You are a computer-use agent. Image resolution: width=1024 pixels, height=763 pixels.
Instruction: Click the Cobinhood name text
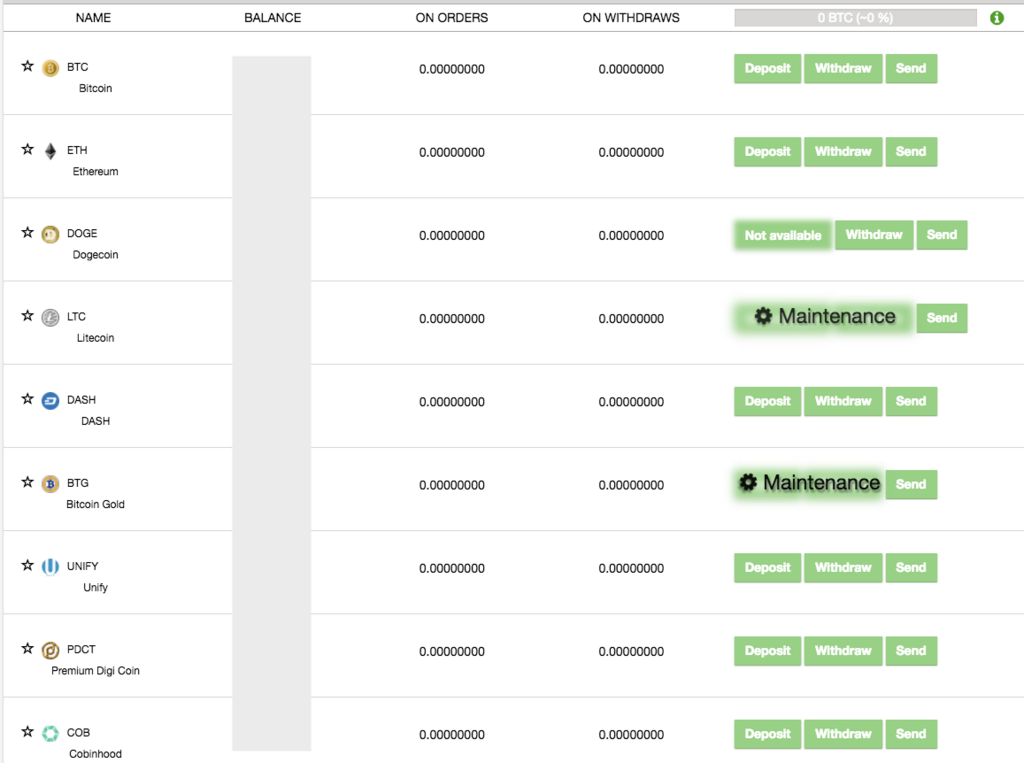95,754
